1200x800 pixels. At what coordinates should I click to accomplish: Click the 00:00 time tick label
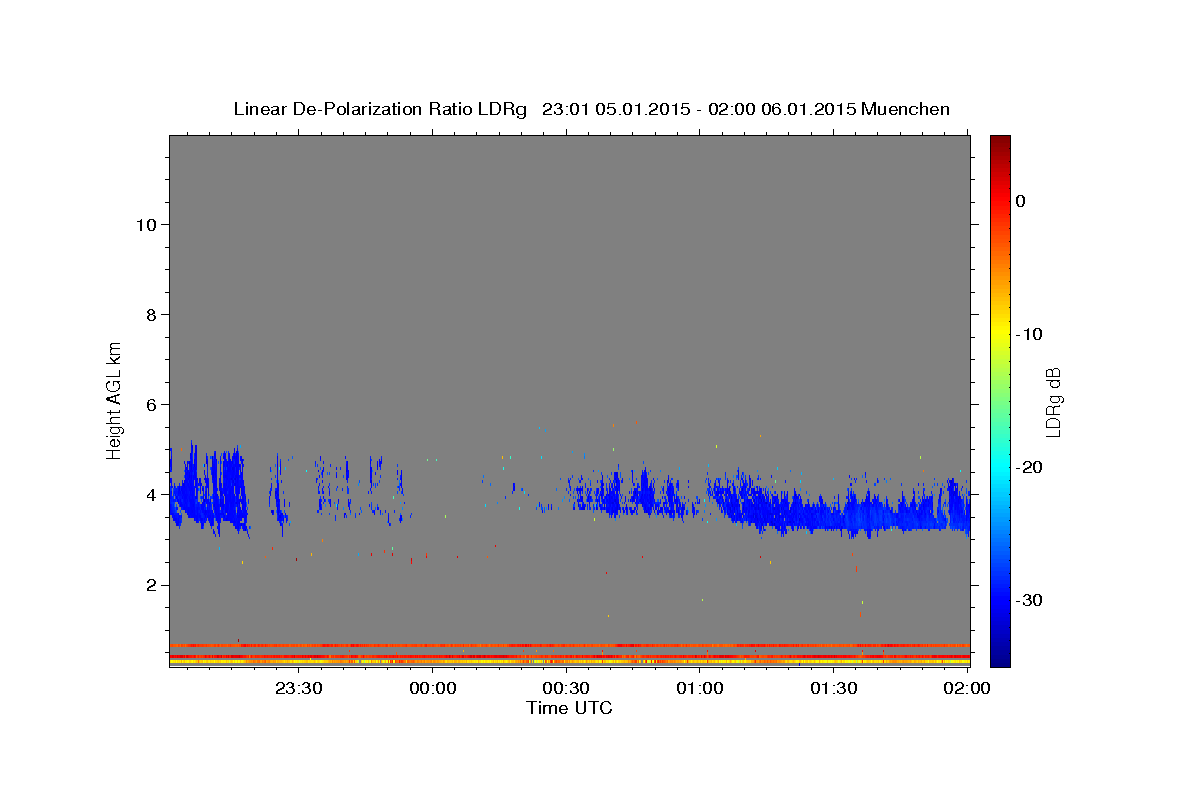click(433, 688)
